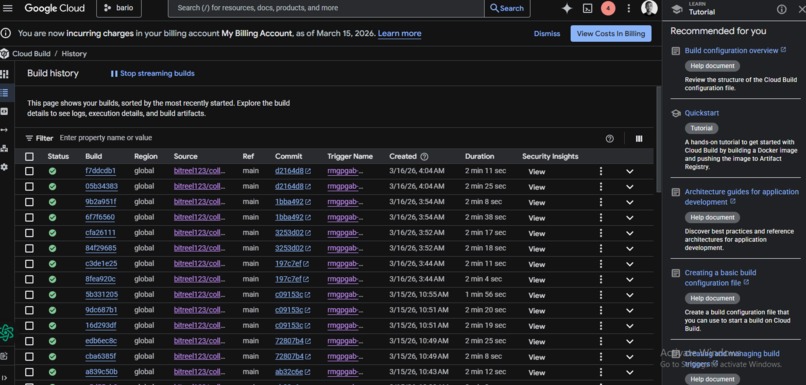Check the box for build 8fea920c
Viewport: 806px width, 385px height.
pos(29,279)
